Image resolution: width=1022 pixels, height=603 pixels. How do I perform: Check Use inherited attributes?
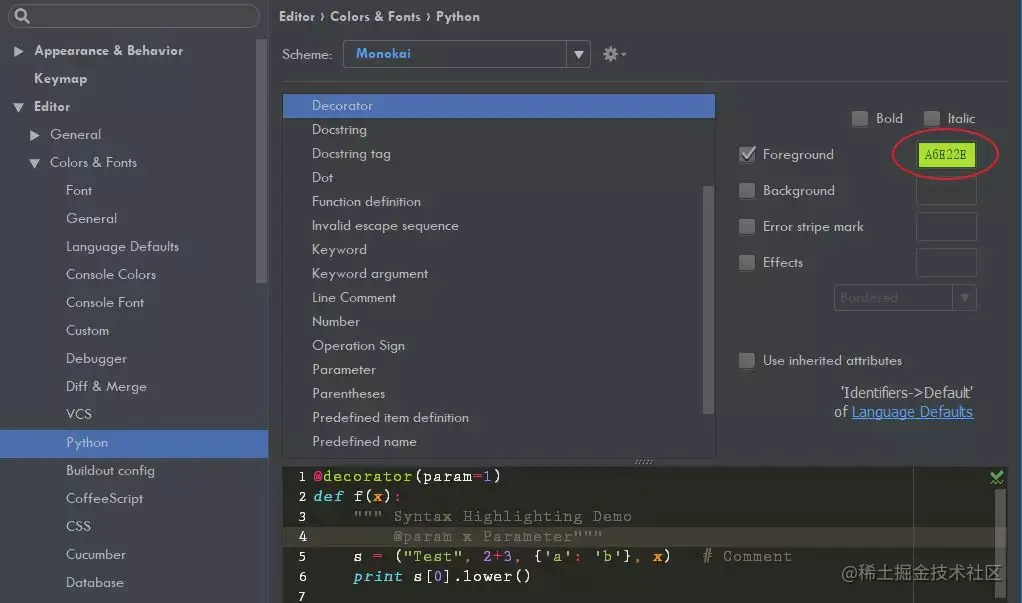(747, 360)
